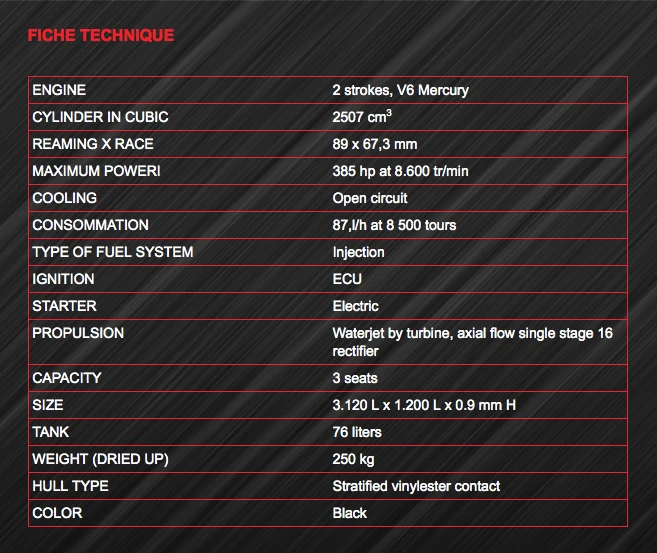This screenshot has width=657, height=553.
Task: Select the ENGINE row label
Action: click(x=59, y=90)
